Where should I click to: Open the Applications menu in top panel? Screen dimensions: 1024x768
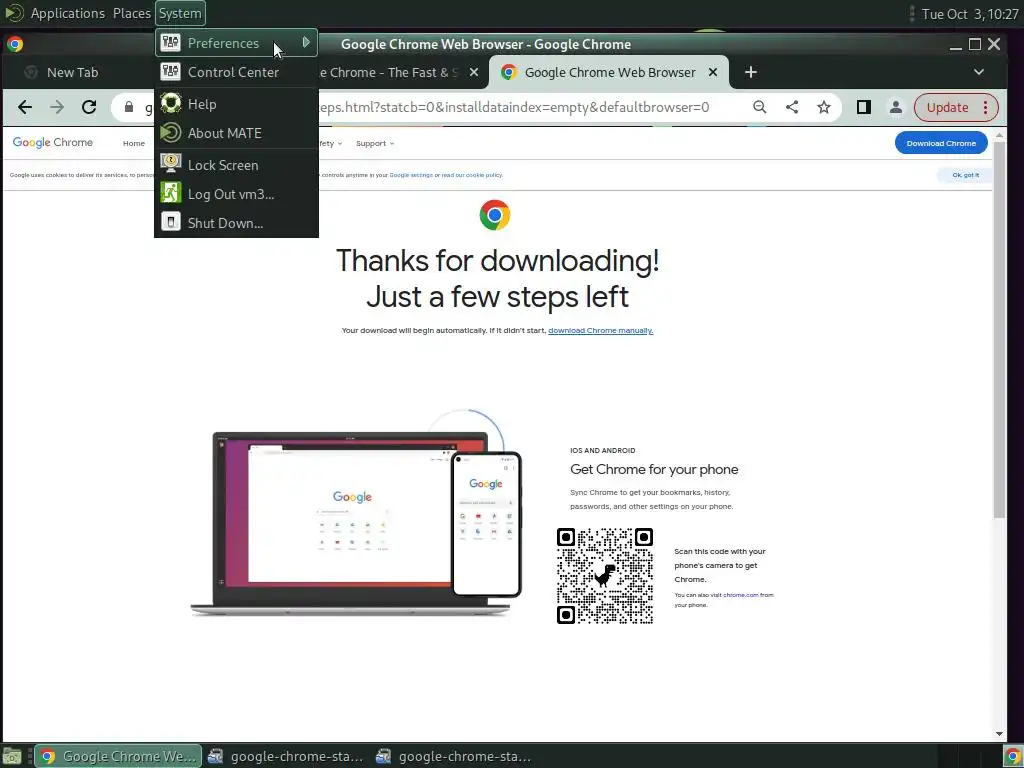(67, 13)
